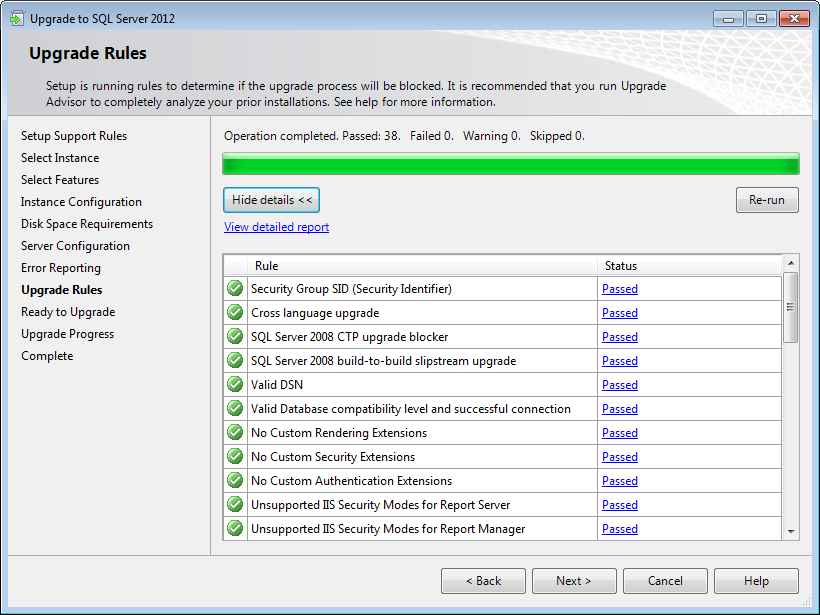Close the Upgrade to SQL Server 2012 window
This screenshot has width=820, height=615.
click(x=794, y=19)
